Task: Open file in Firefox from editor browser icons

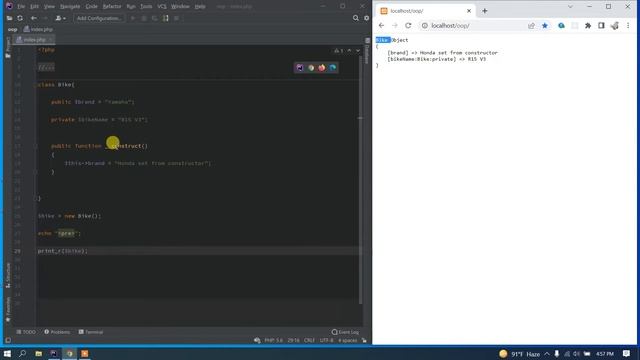Action: click(322, 68)
